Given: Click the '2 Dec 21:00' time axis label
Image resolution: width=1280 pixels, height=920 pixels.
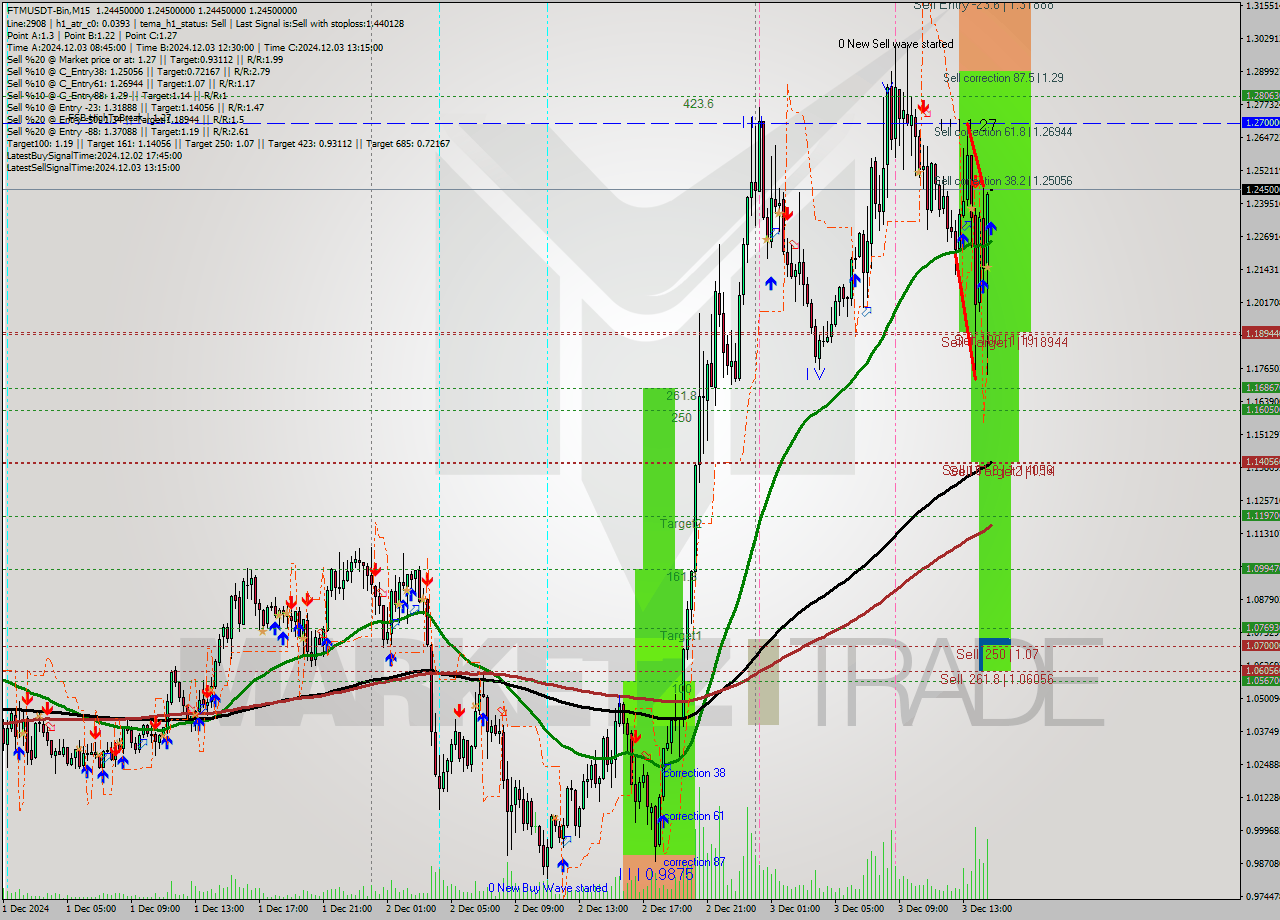Looking at the screenshot, I should 731,909.
